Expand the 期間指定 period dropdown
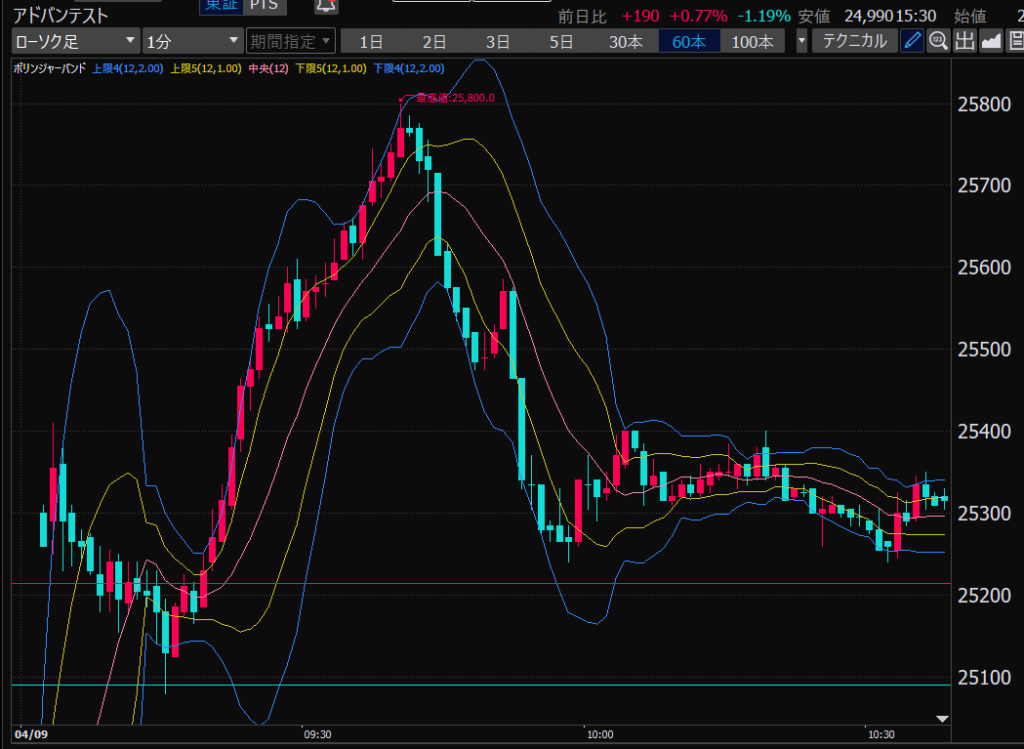Image resolution: width=1024 pixels, height=749 pixels. coord(290,41)
